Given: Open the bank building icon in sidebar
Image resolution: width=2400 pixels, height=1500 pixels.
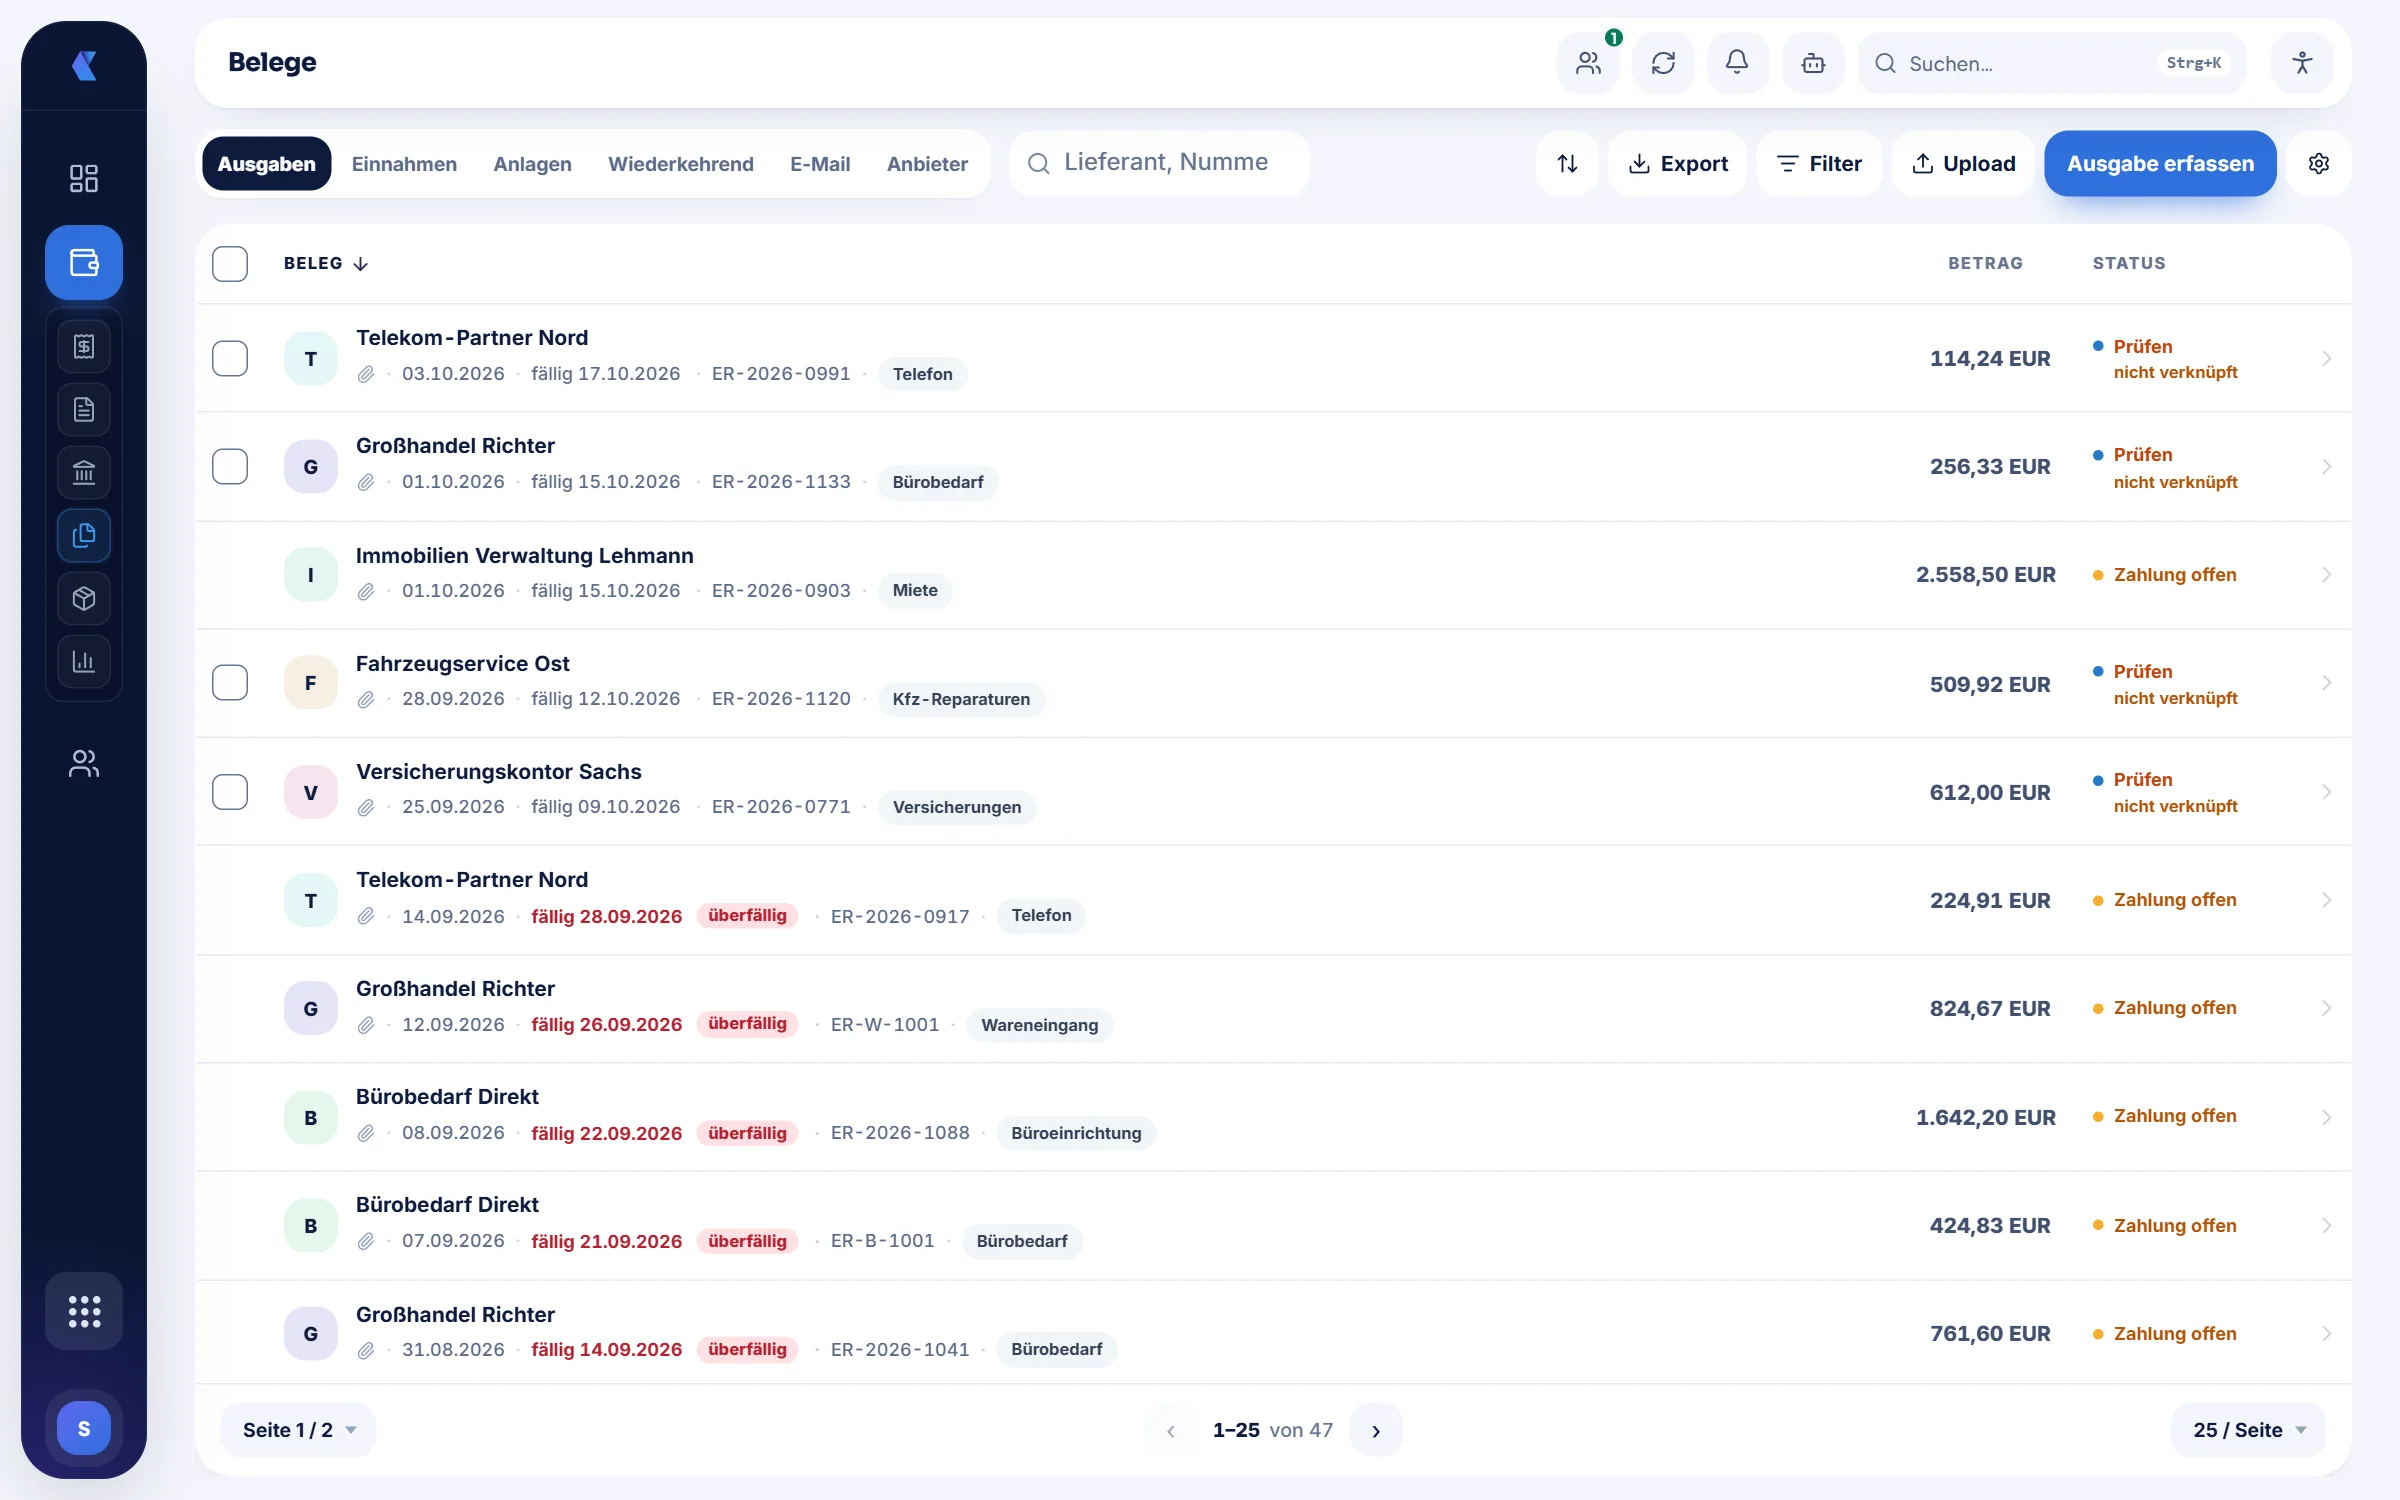Looking at the screenshot, I should pyautogui.click(x=84, y=472).
